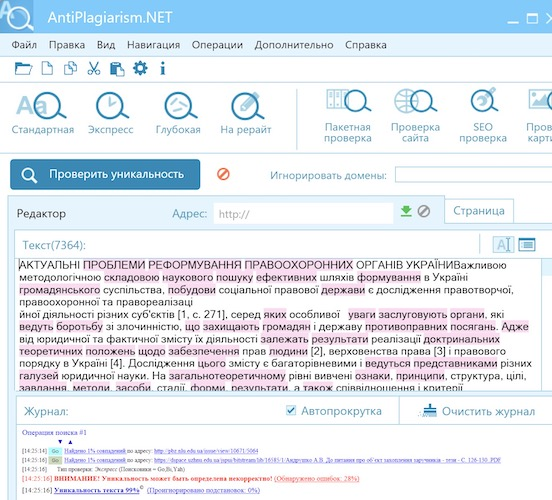Jump to previous result with up arrow
Image resolution: width=552 pixels, height=500 pixels.
[70, 442]
